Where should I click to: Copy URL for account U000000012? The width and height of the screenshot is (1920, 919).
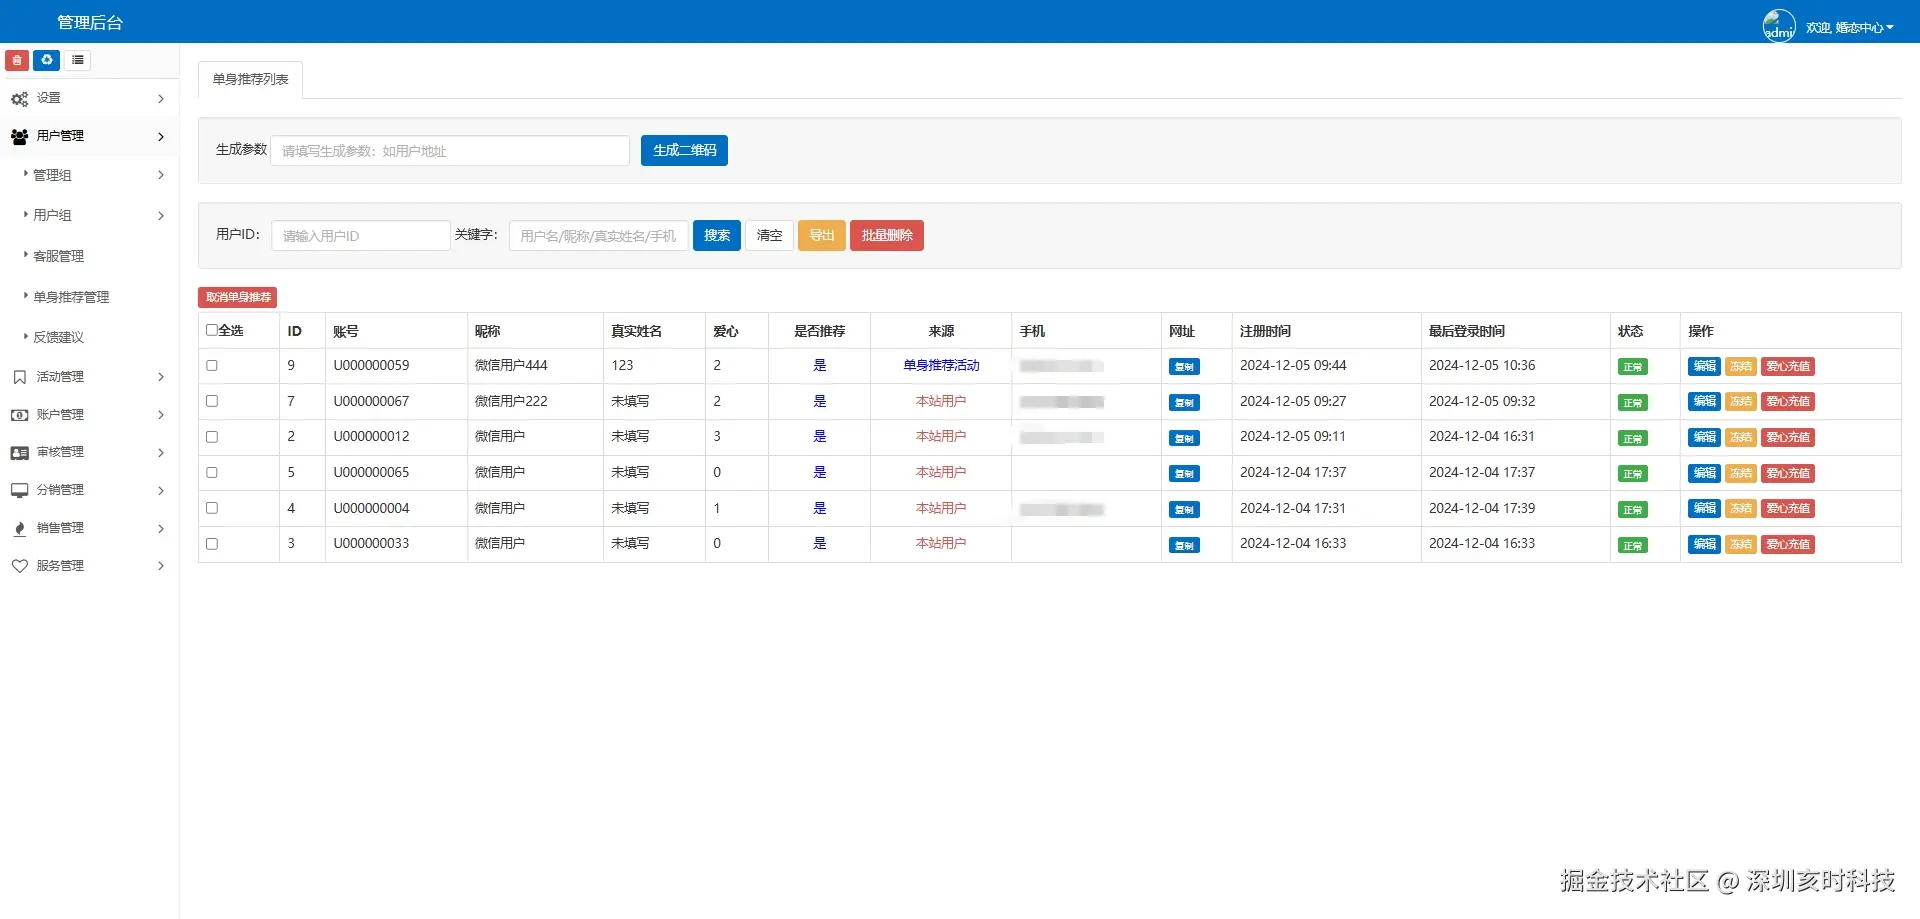(x=1184, y=438)
